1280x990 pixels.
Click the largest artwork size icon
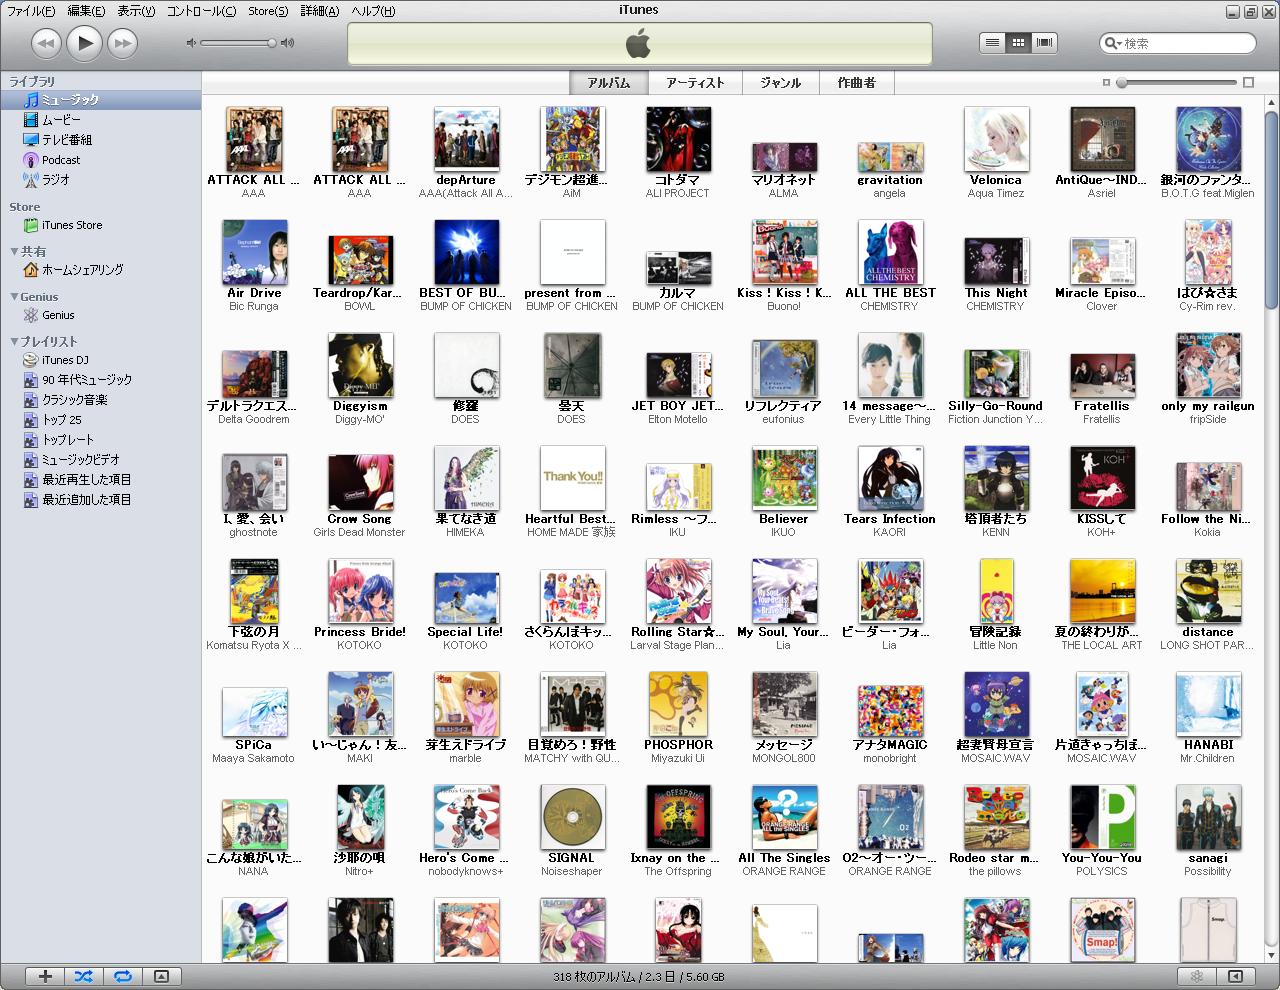click(x=1248, y=83)
